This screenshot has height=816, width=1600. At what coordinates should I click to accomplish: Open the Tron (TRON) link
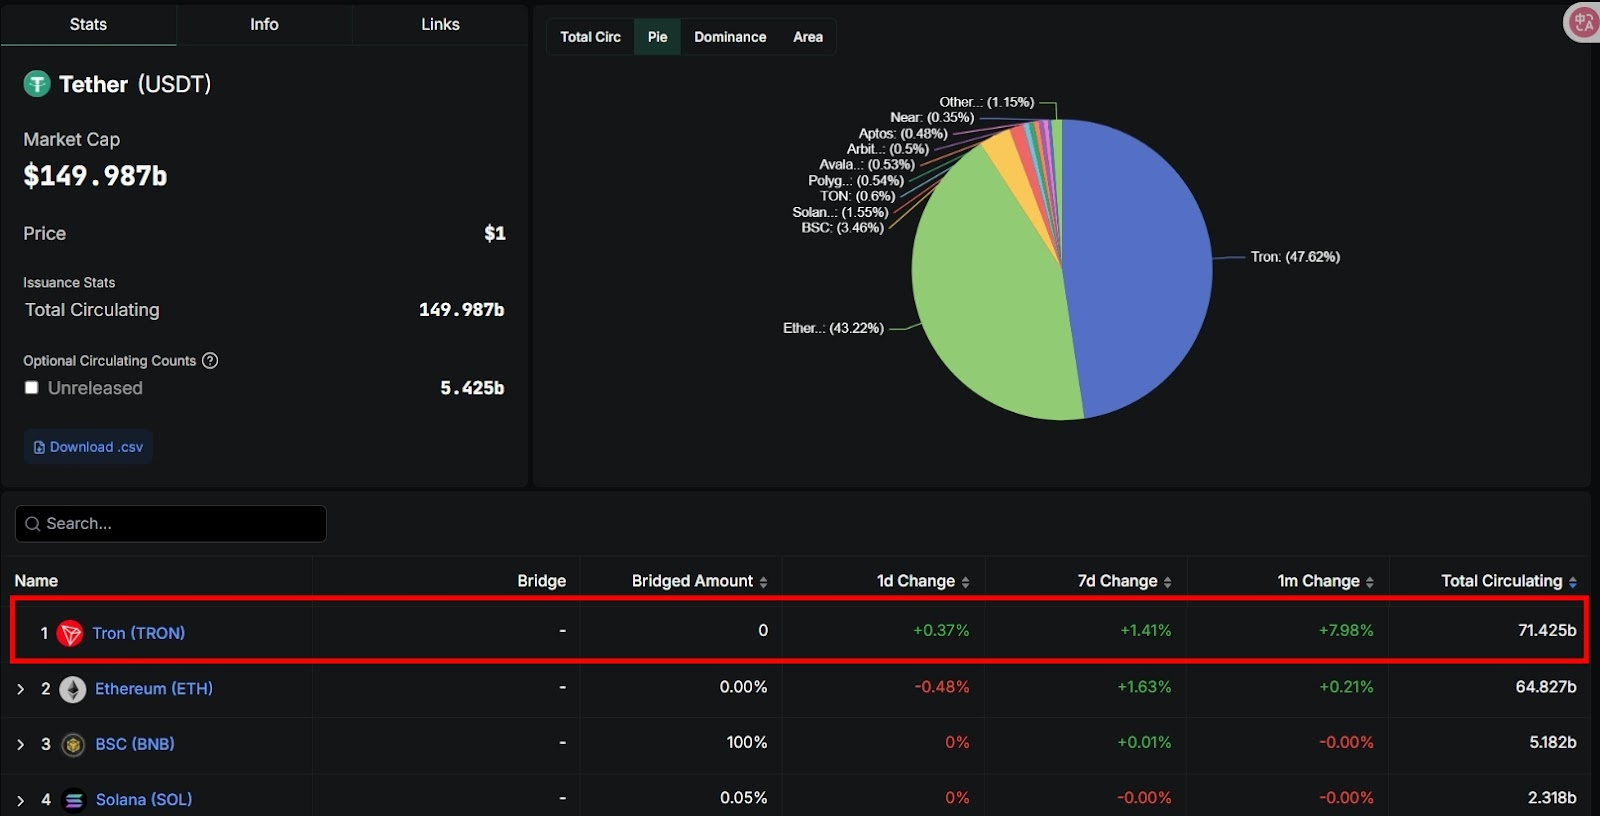(x=138, y=633)
